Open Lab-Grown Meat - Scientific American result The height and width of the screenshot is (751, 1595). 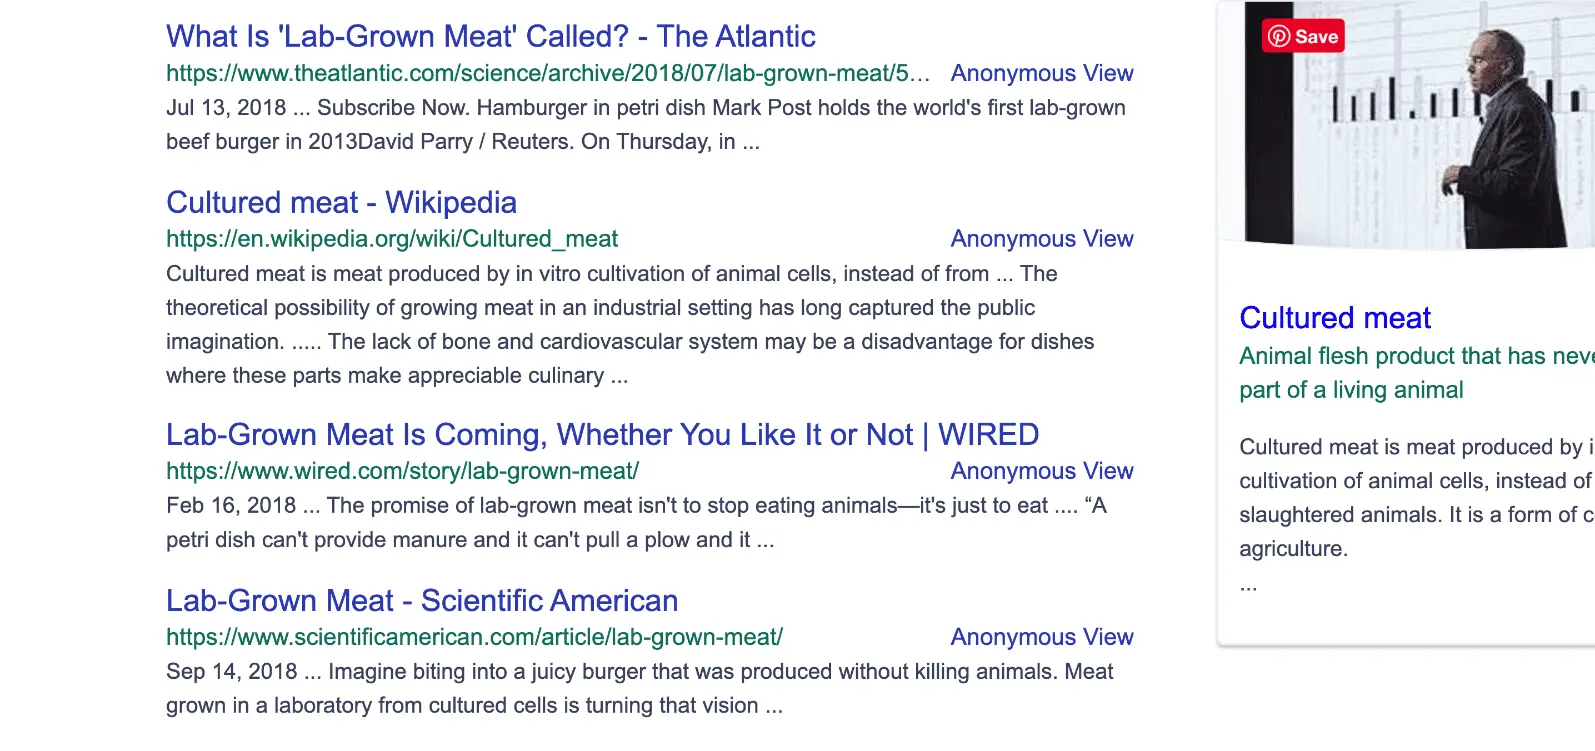pyautogui.click(x=422, y=601)
